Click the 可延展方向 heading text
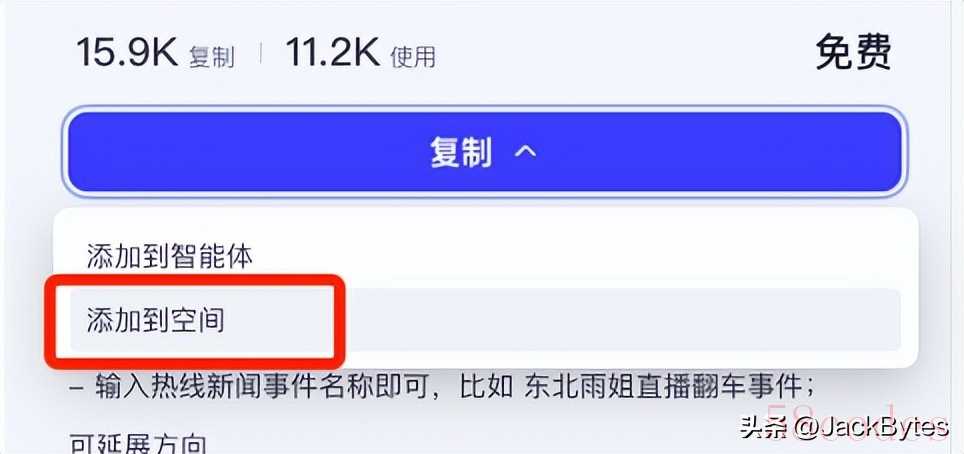Screen dimensions: 964x454 (x=138, y=445)
